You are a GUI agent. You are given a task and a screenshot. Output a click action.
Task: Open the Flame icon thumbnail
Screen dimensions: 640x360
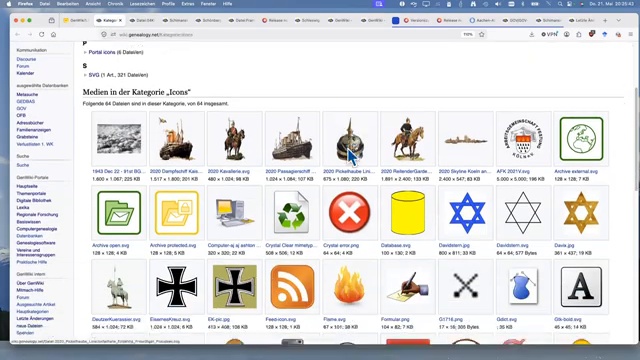tap(350, 287)
